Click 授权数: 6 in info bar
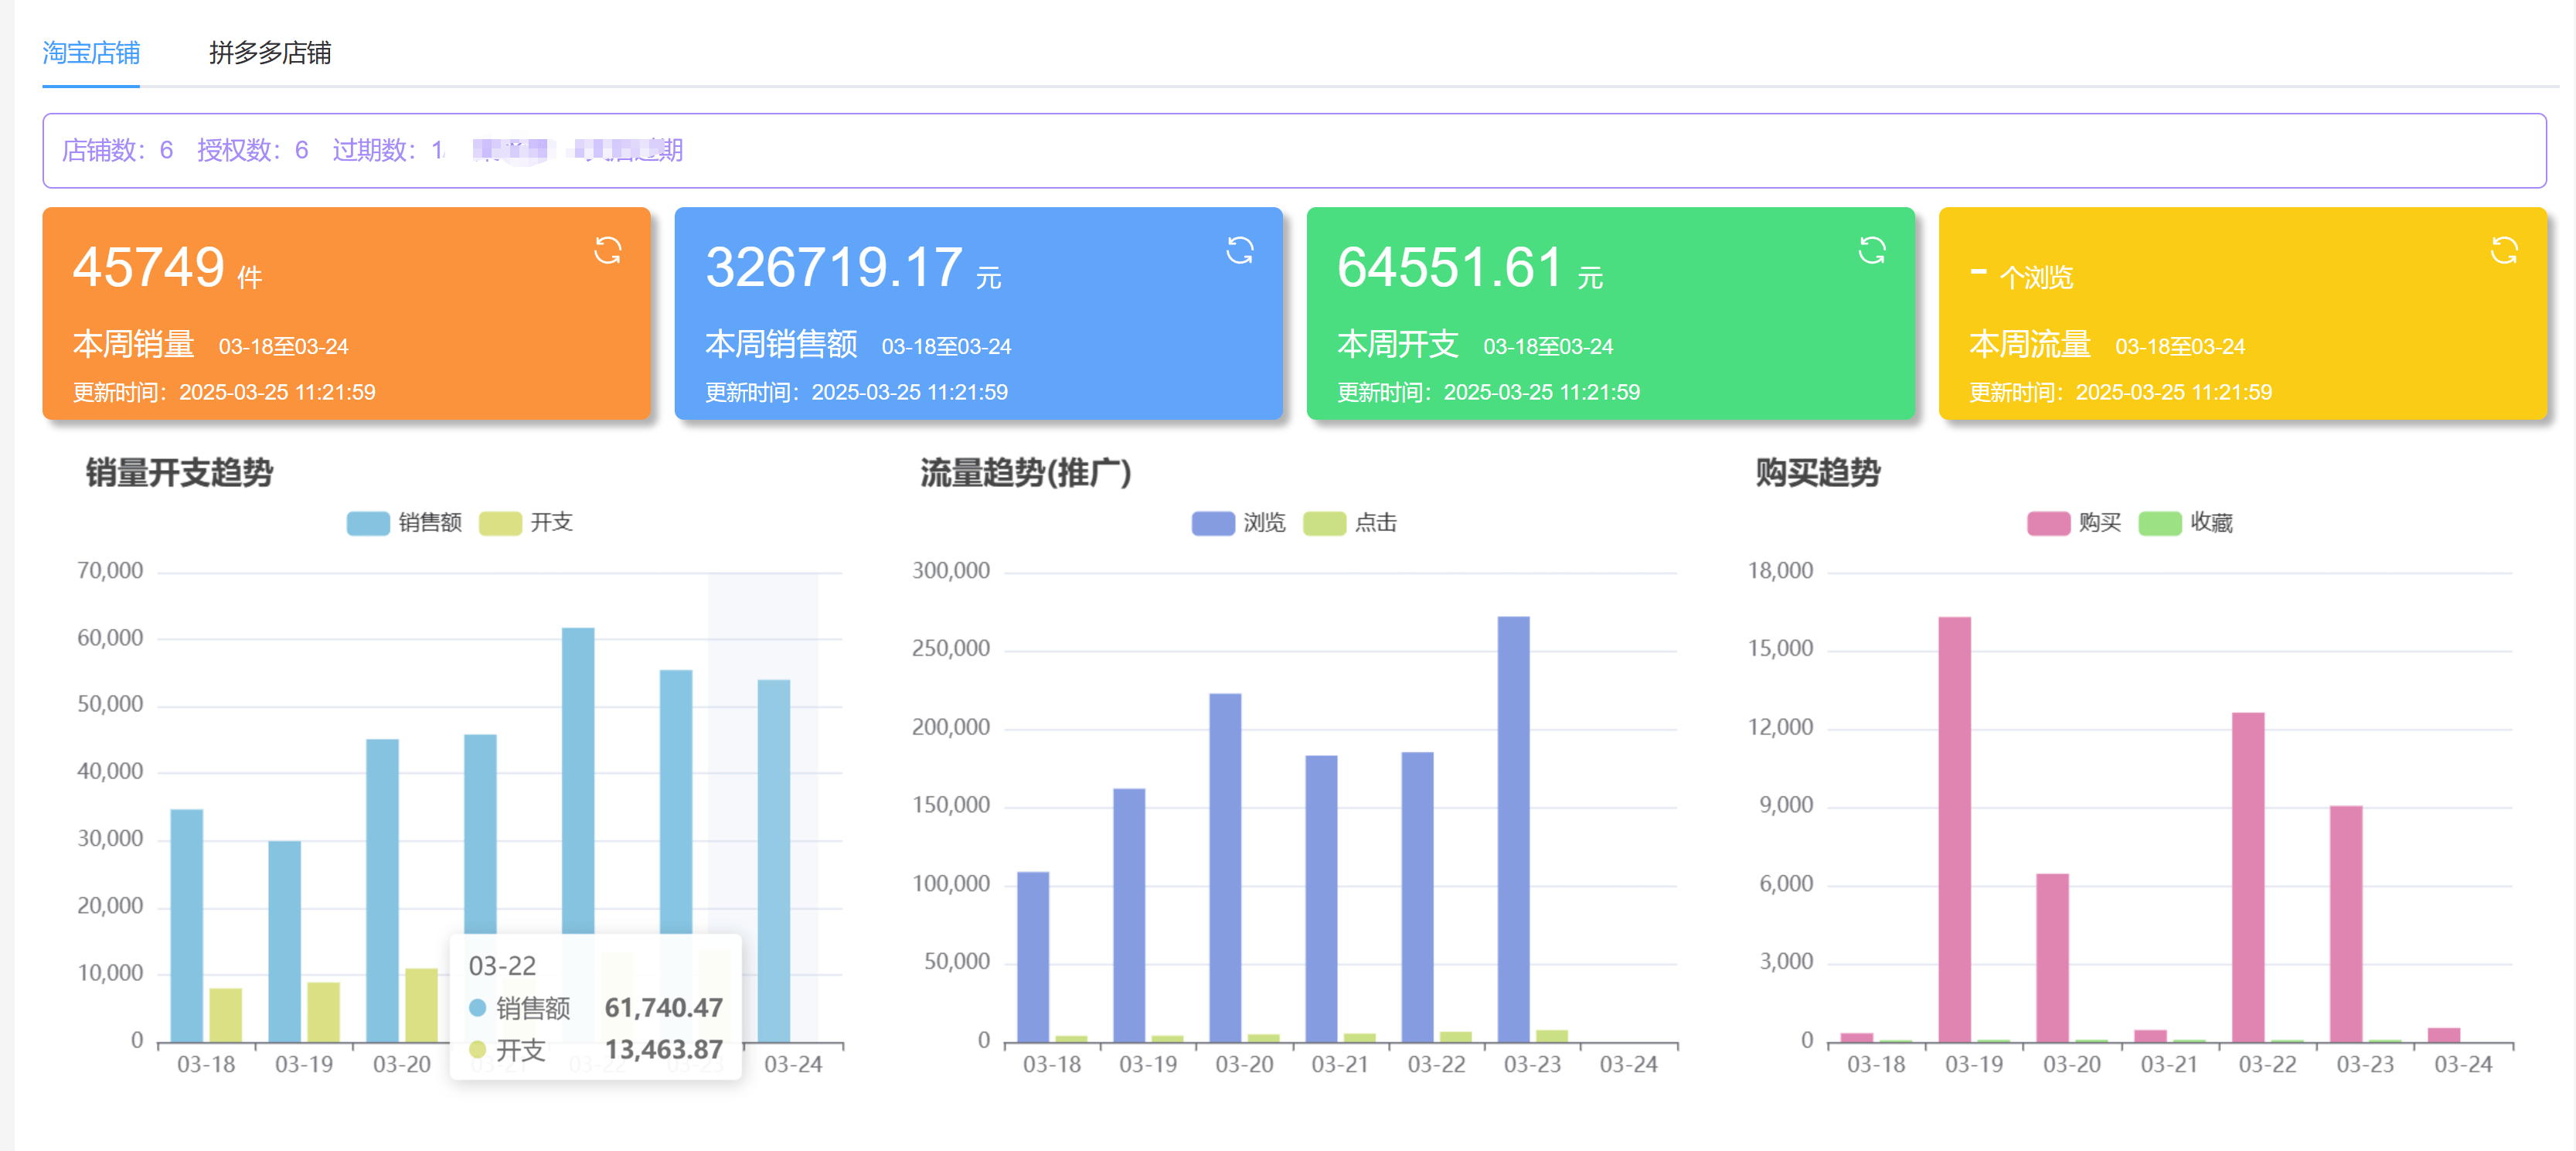The image size is (2576, 1151). (x=253, y=150)
